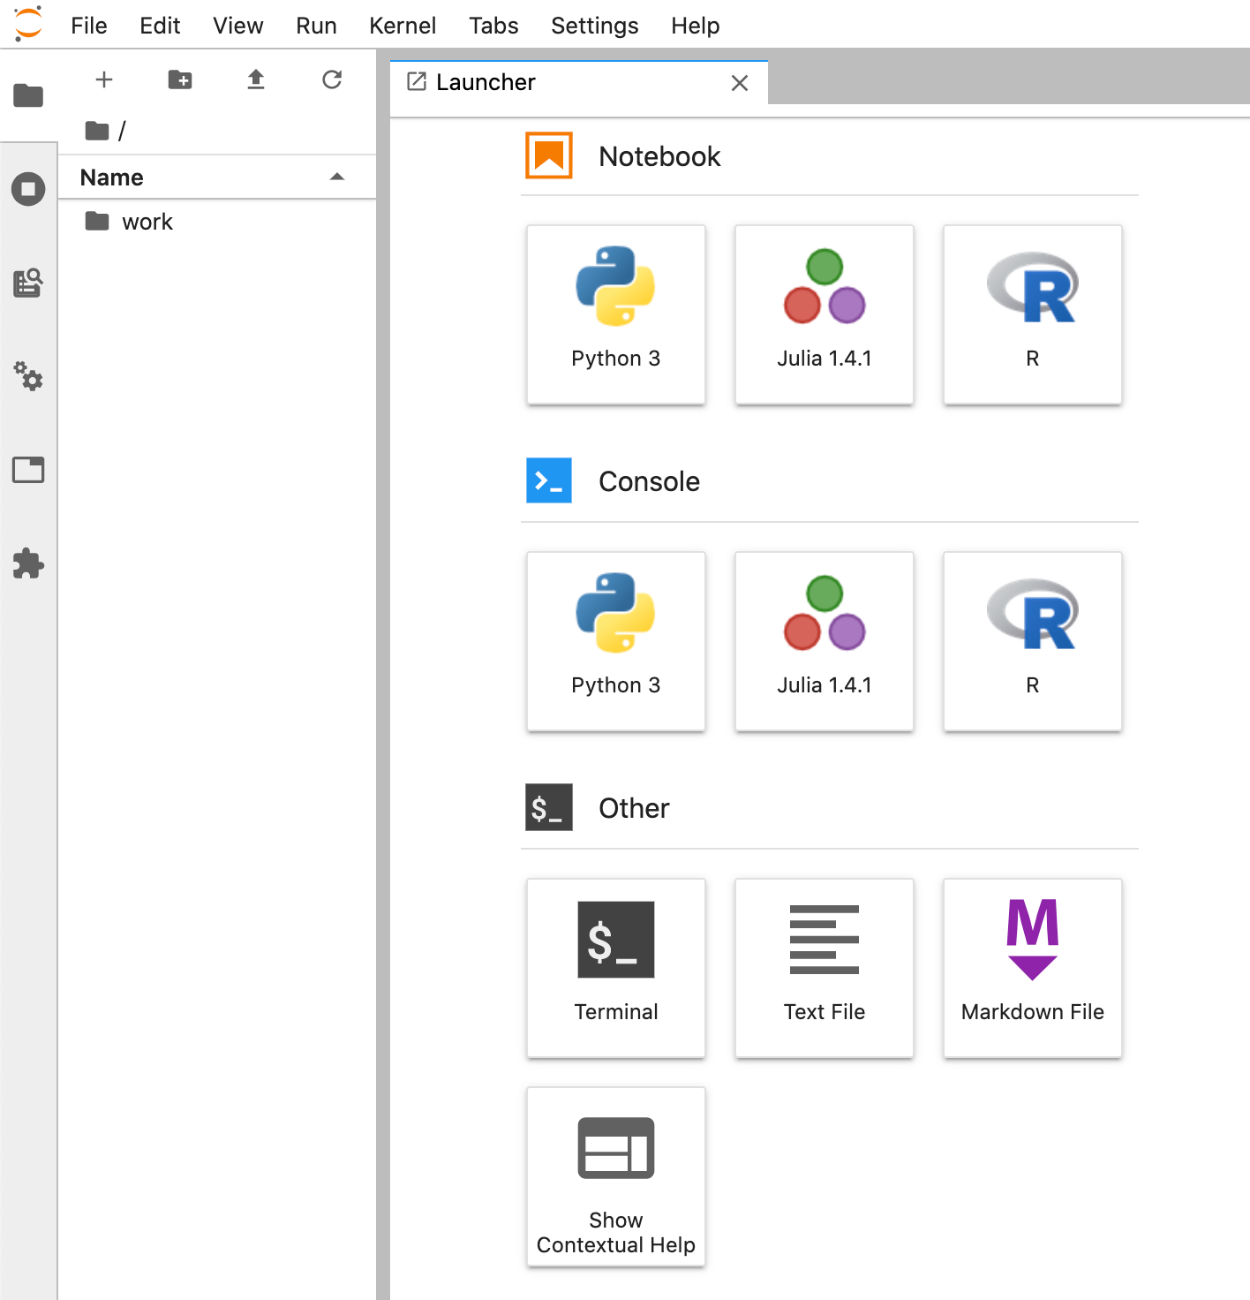The width and height of the screenshot is (1250, 1300).
Task: Create a new Text File
Action: click(824, 968)
